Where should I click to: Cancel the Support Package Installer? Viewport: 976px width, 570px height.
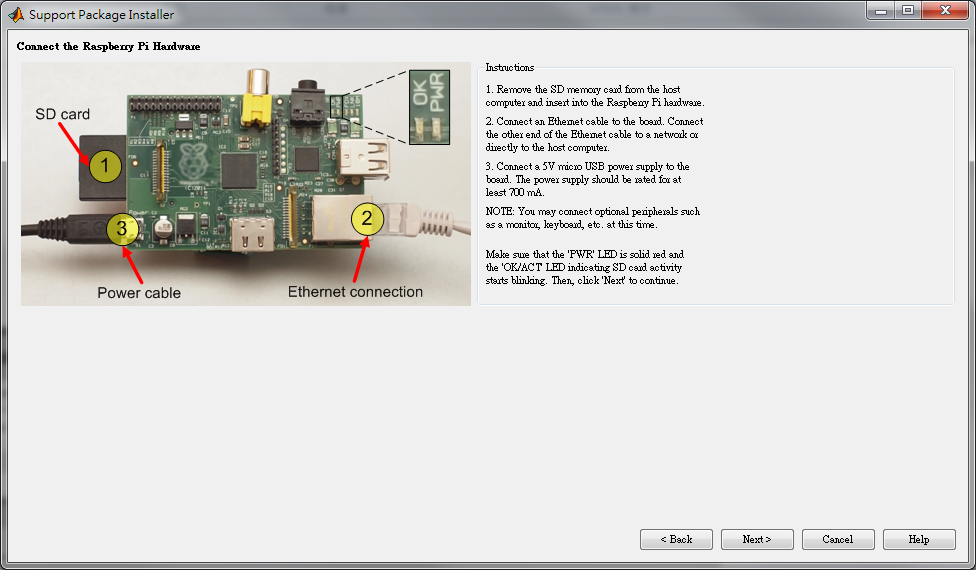pos(838,540)
